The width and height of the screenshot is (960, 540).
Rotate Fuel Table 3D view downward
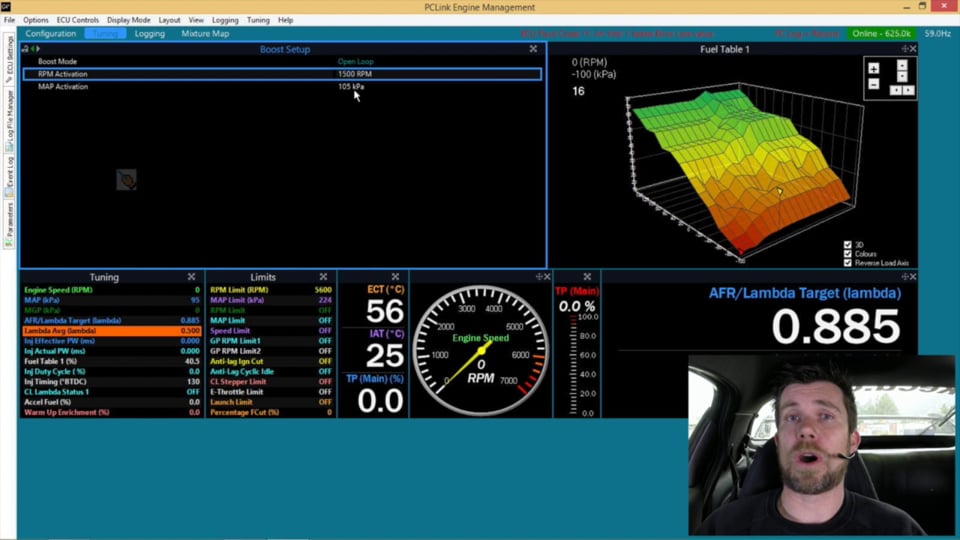[x=902, y=77]
